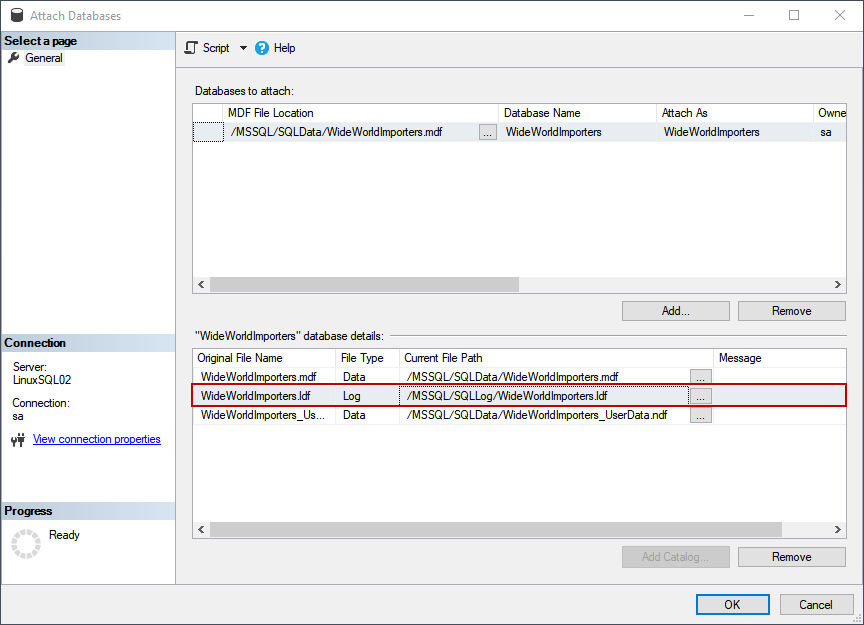Click the details grid's left scroll arrow
Viewport: 864px width, 625px height.
(x=201, y=530)
